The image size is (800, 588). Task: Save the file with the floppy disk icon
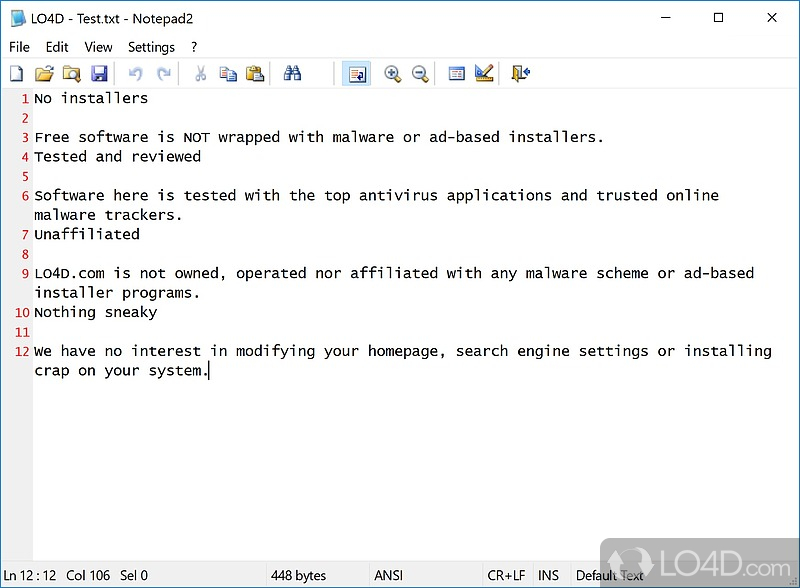[x=99, y=74]
